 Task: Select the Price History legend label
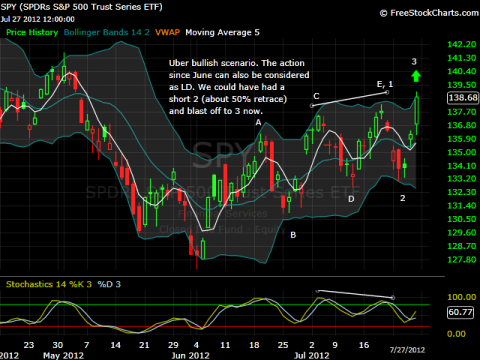[32, 33]
